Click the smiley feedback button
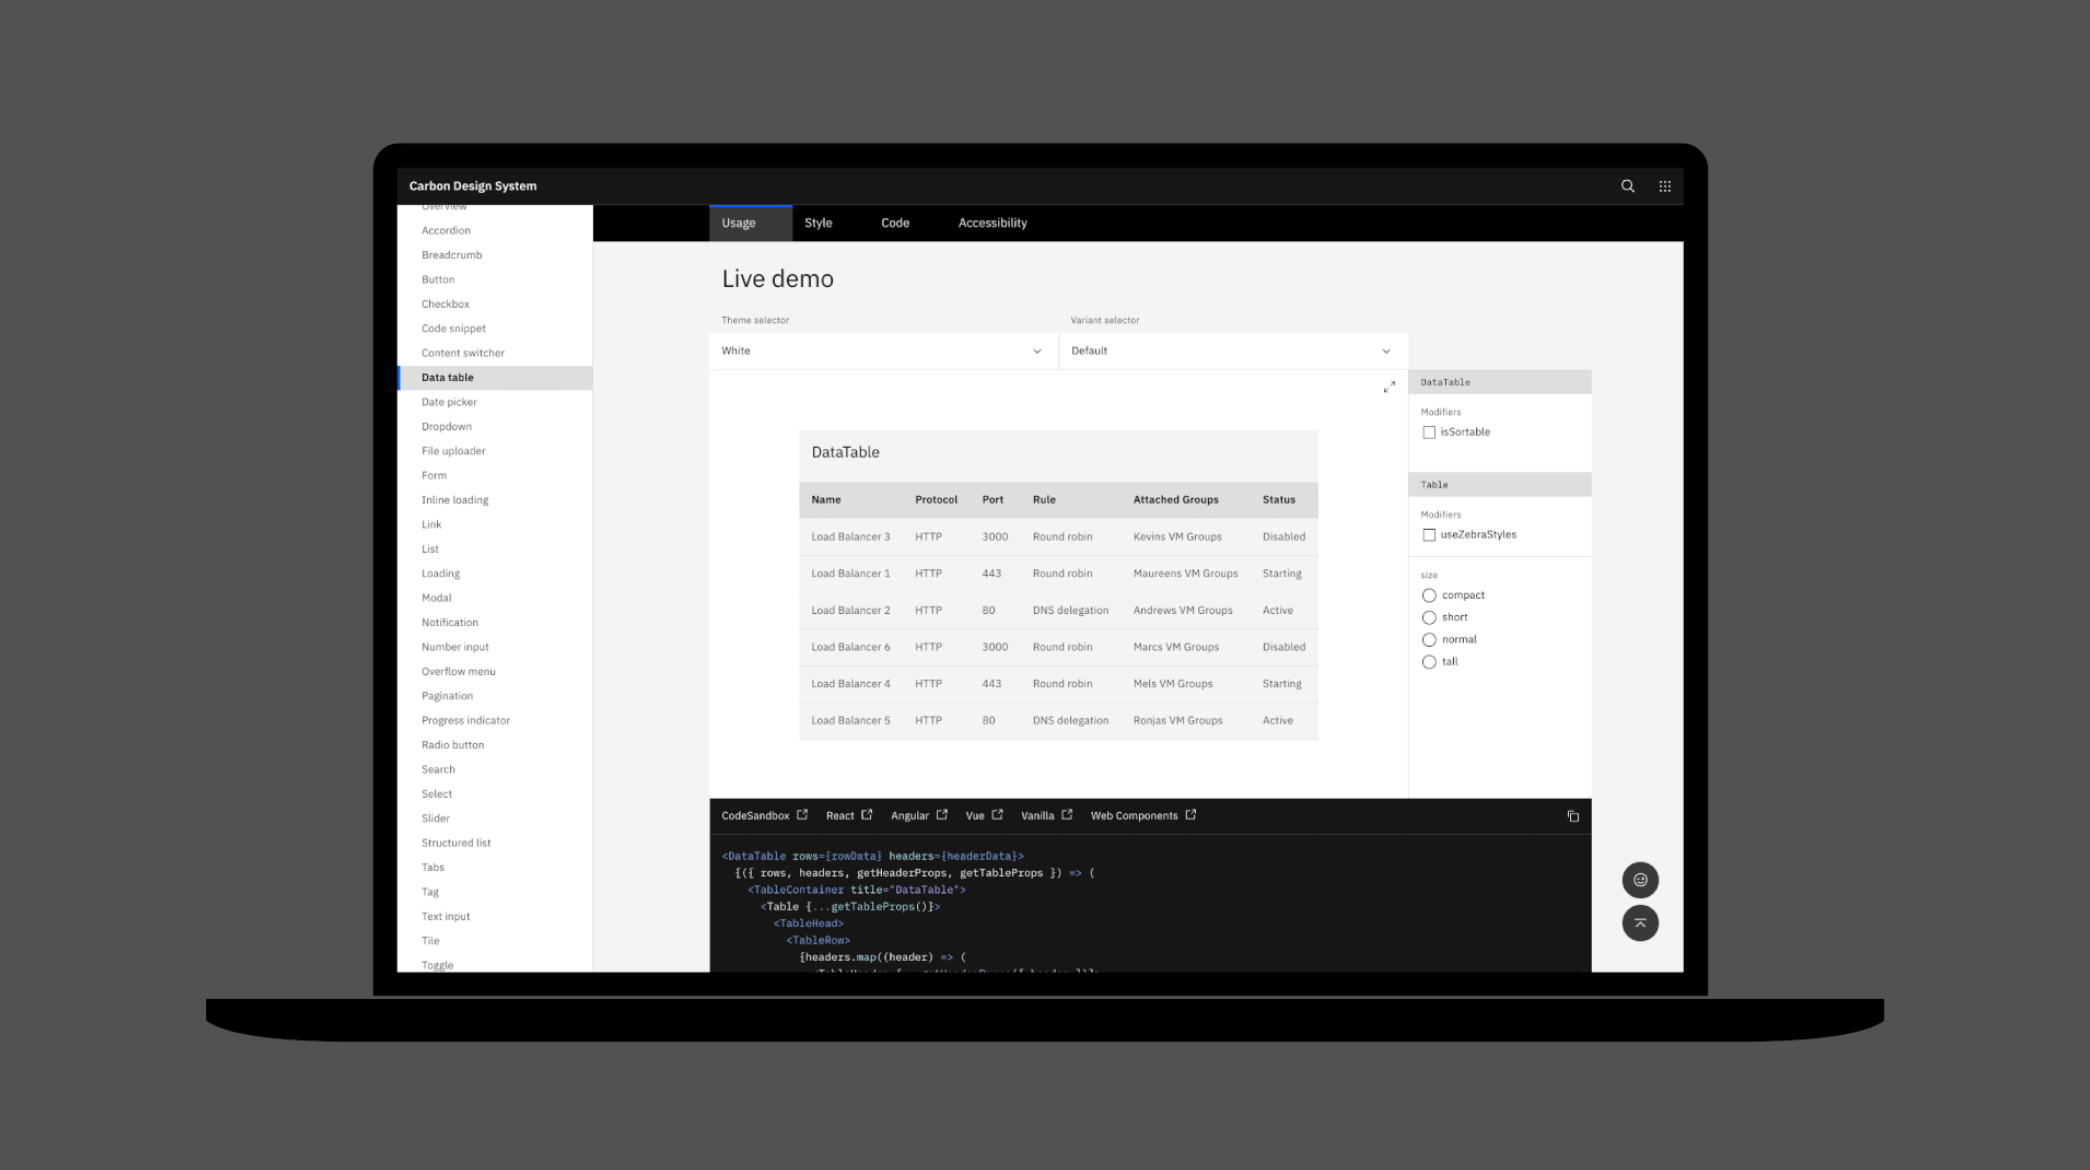 (1640, 880)
